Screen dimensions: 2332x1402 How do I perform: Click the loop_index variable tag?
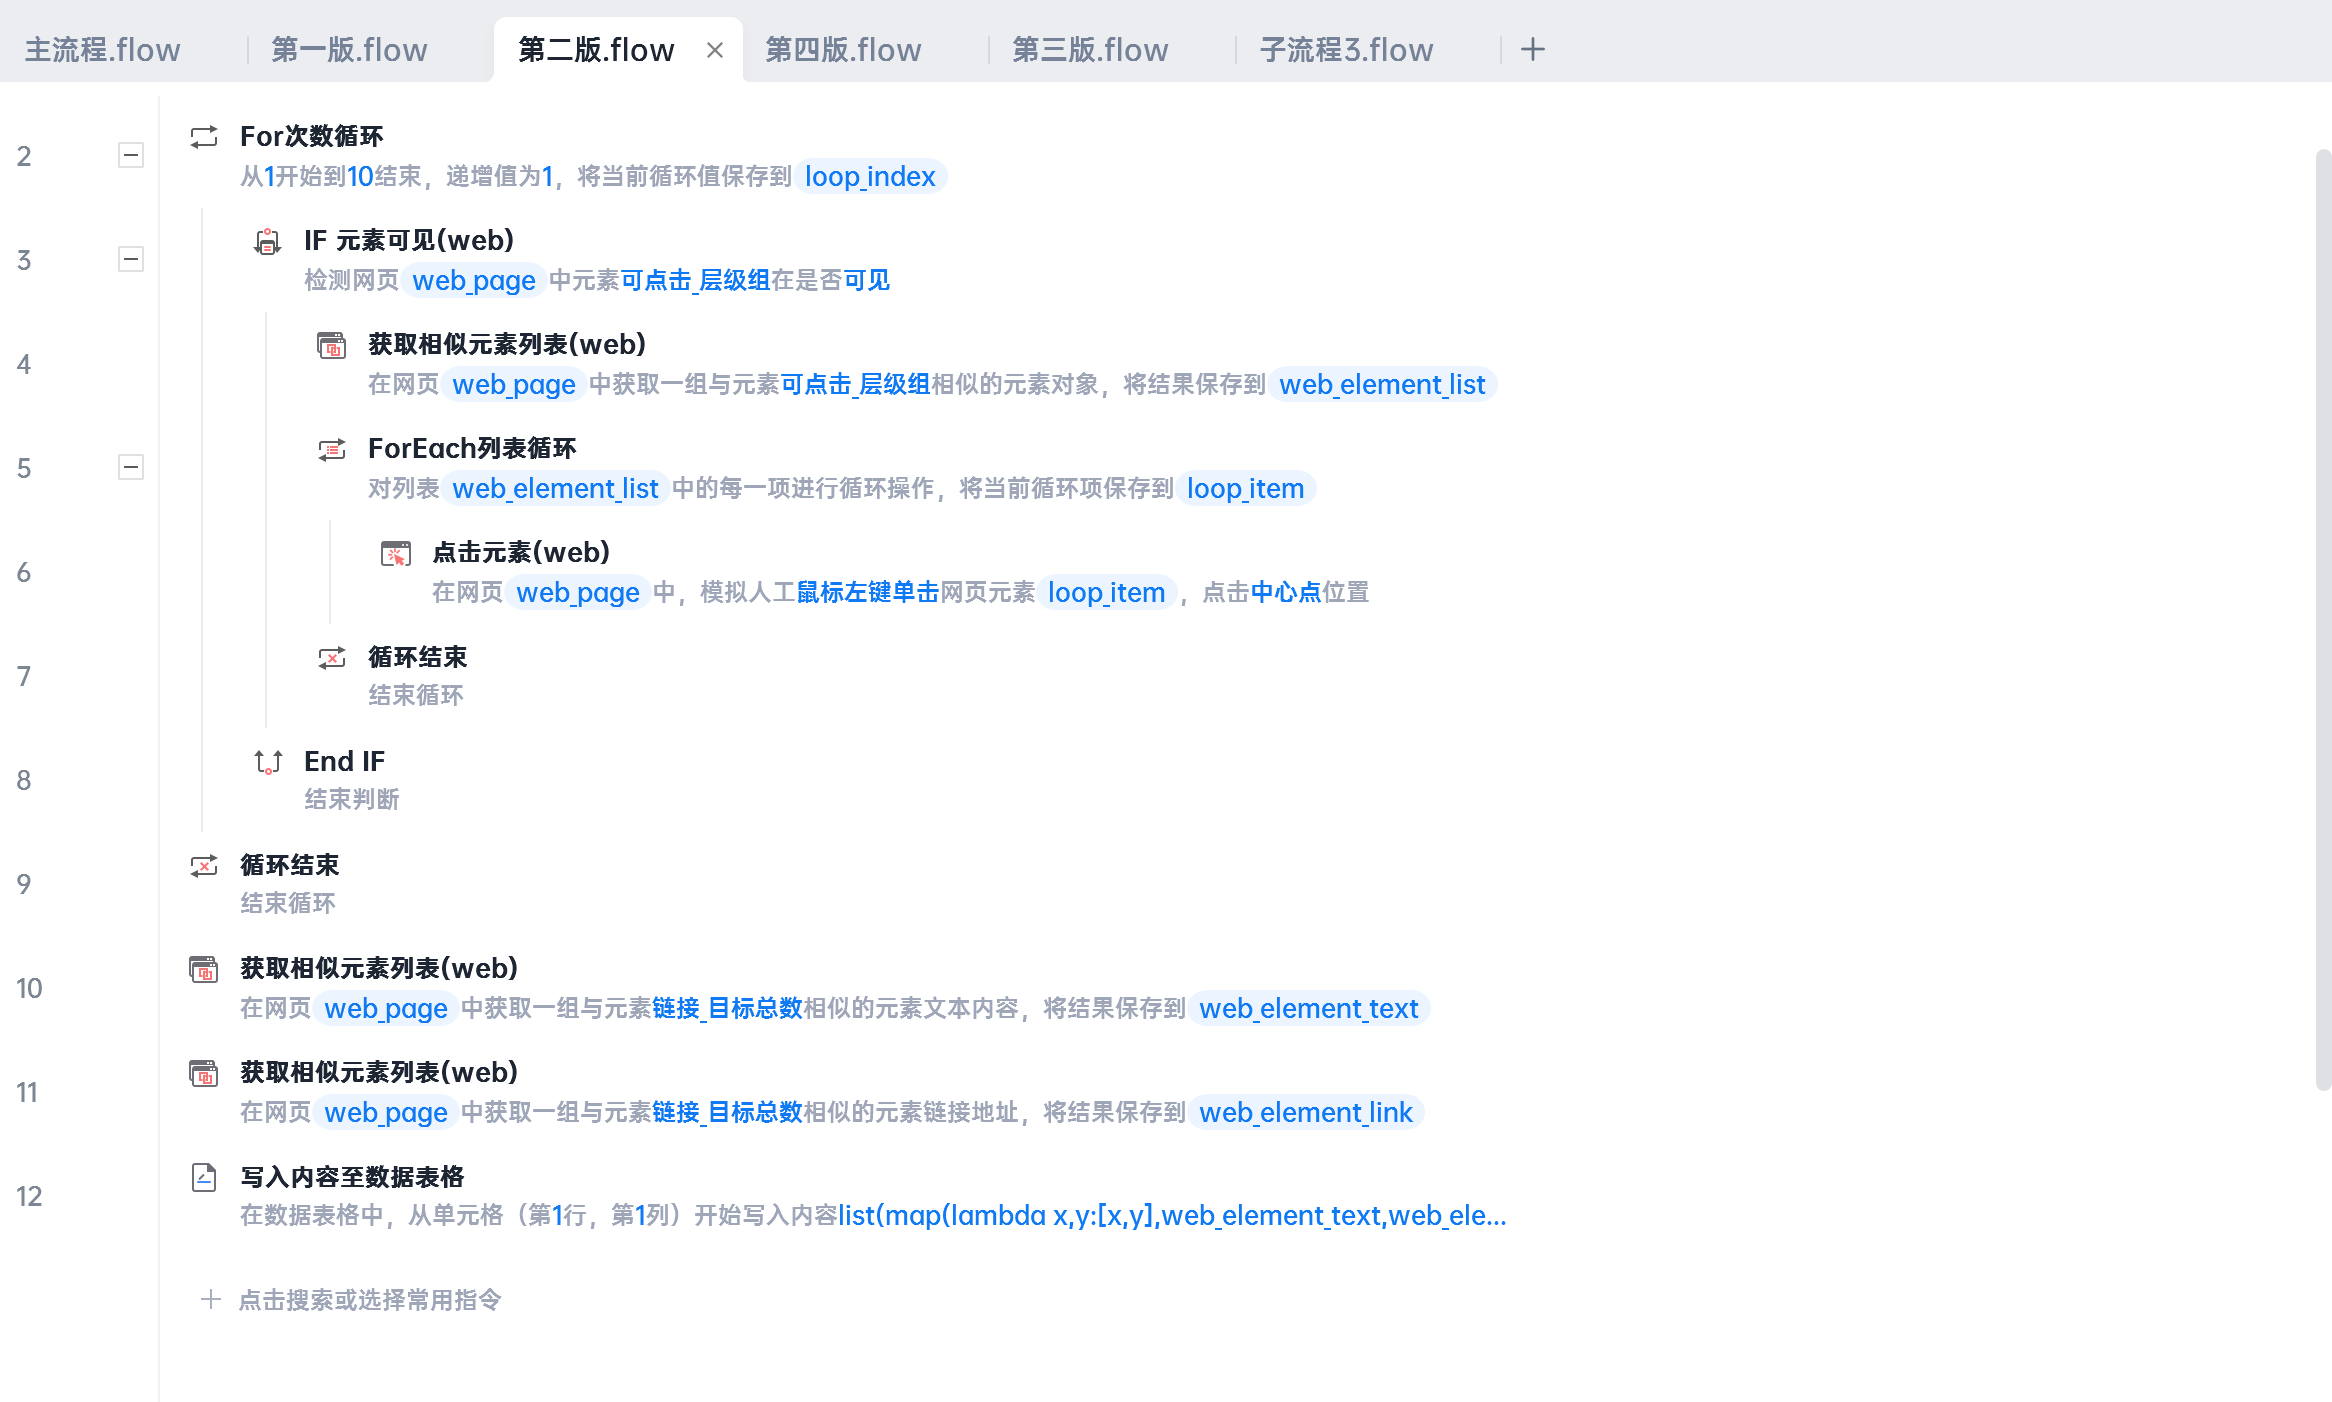pyautogui.click(x=870, y=177)
